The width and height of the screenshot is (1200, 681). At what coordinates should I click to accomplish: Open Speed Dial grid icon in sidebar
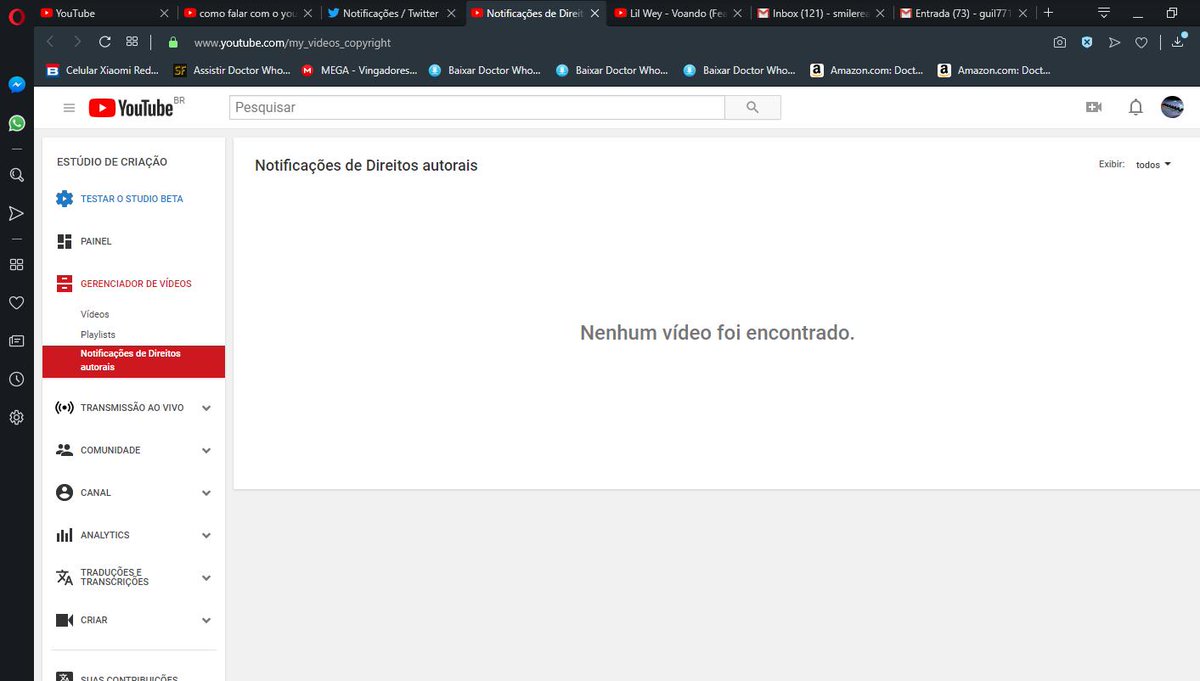(16, 265)
